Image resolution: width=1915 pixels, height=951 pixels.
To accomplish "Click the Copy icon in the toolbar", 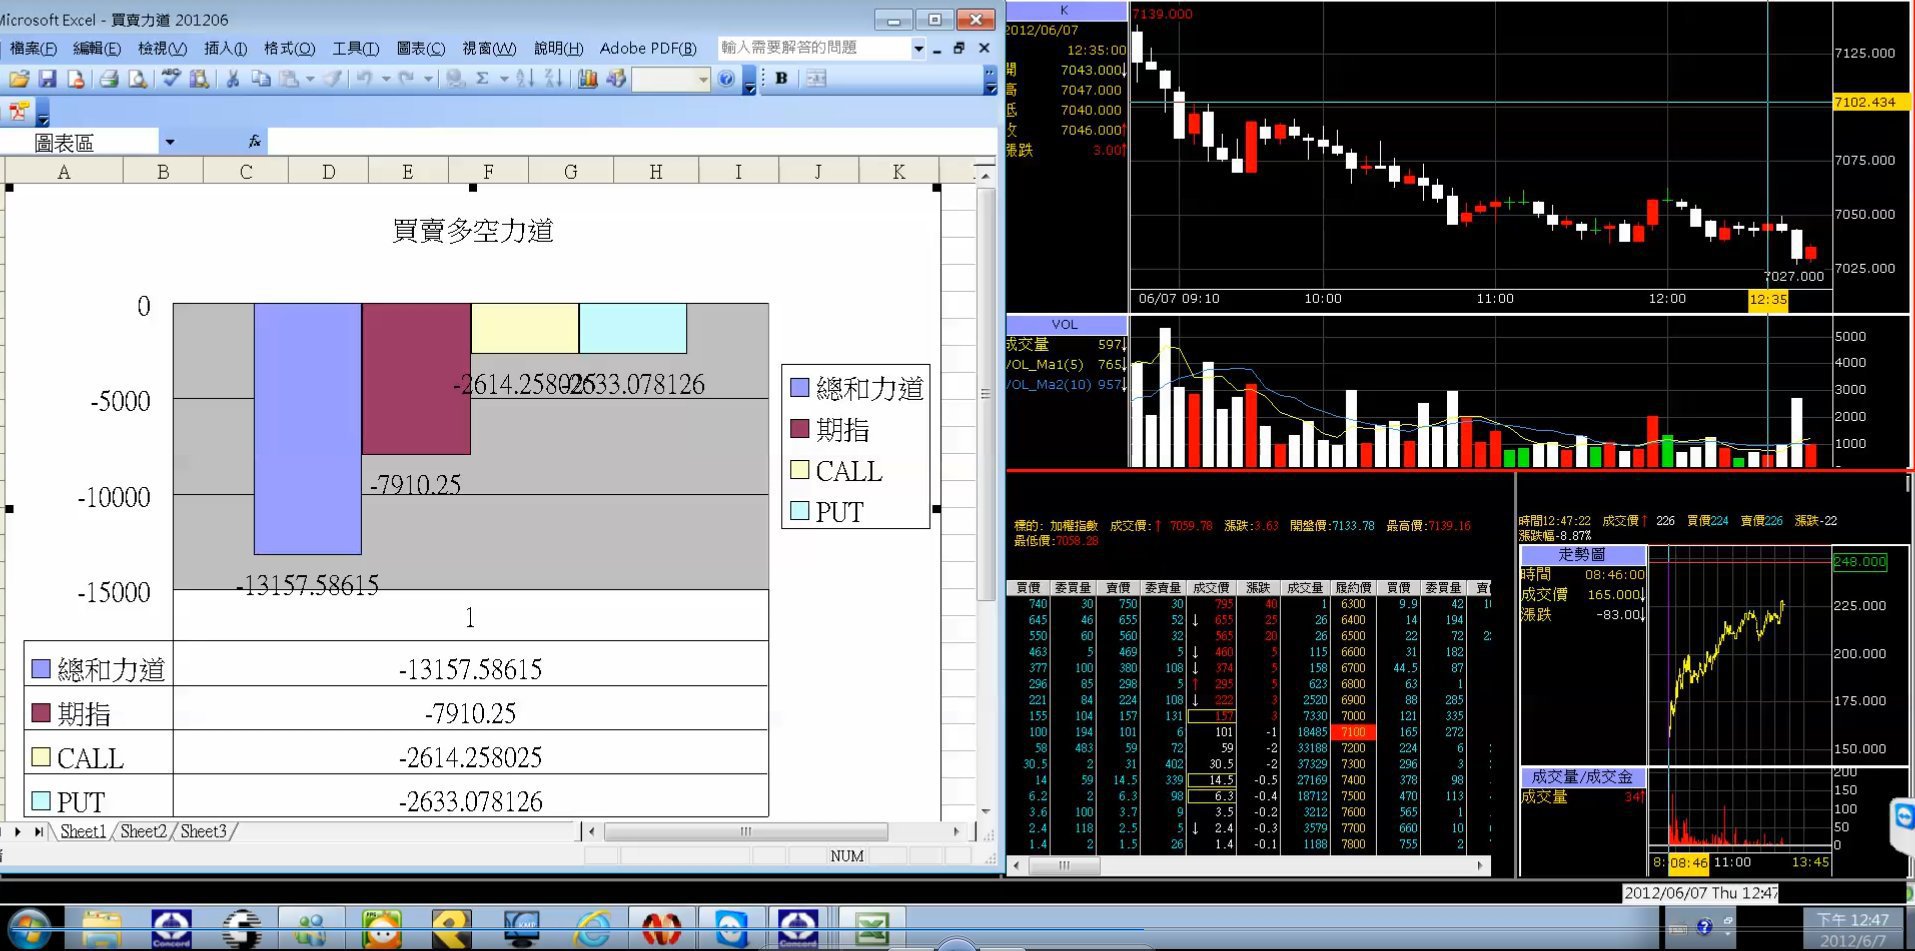I will [261, 78].
